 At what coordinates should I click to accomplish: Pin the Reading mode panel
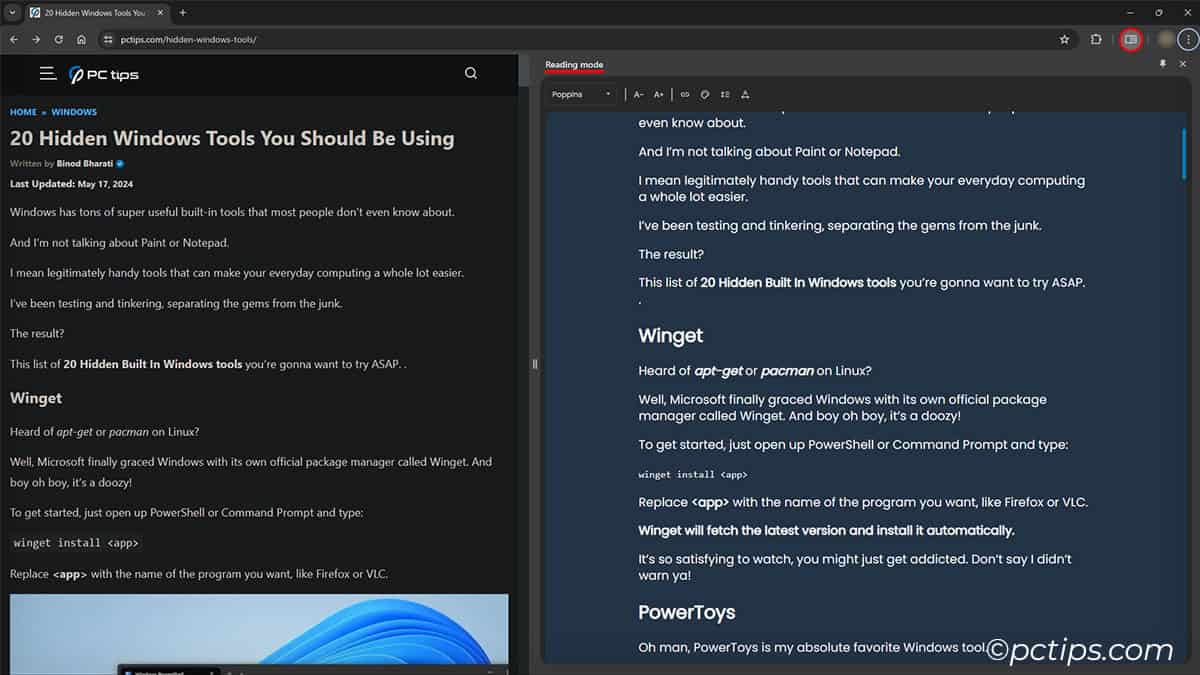click(x=1162, y=63)
